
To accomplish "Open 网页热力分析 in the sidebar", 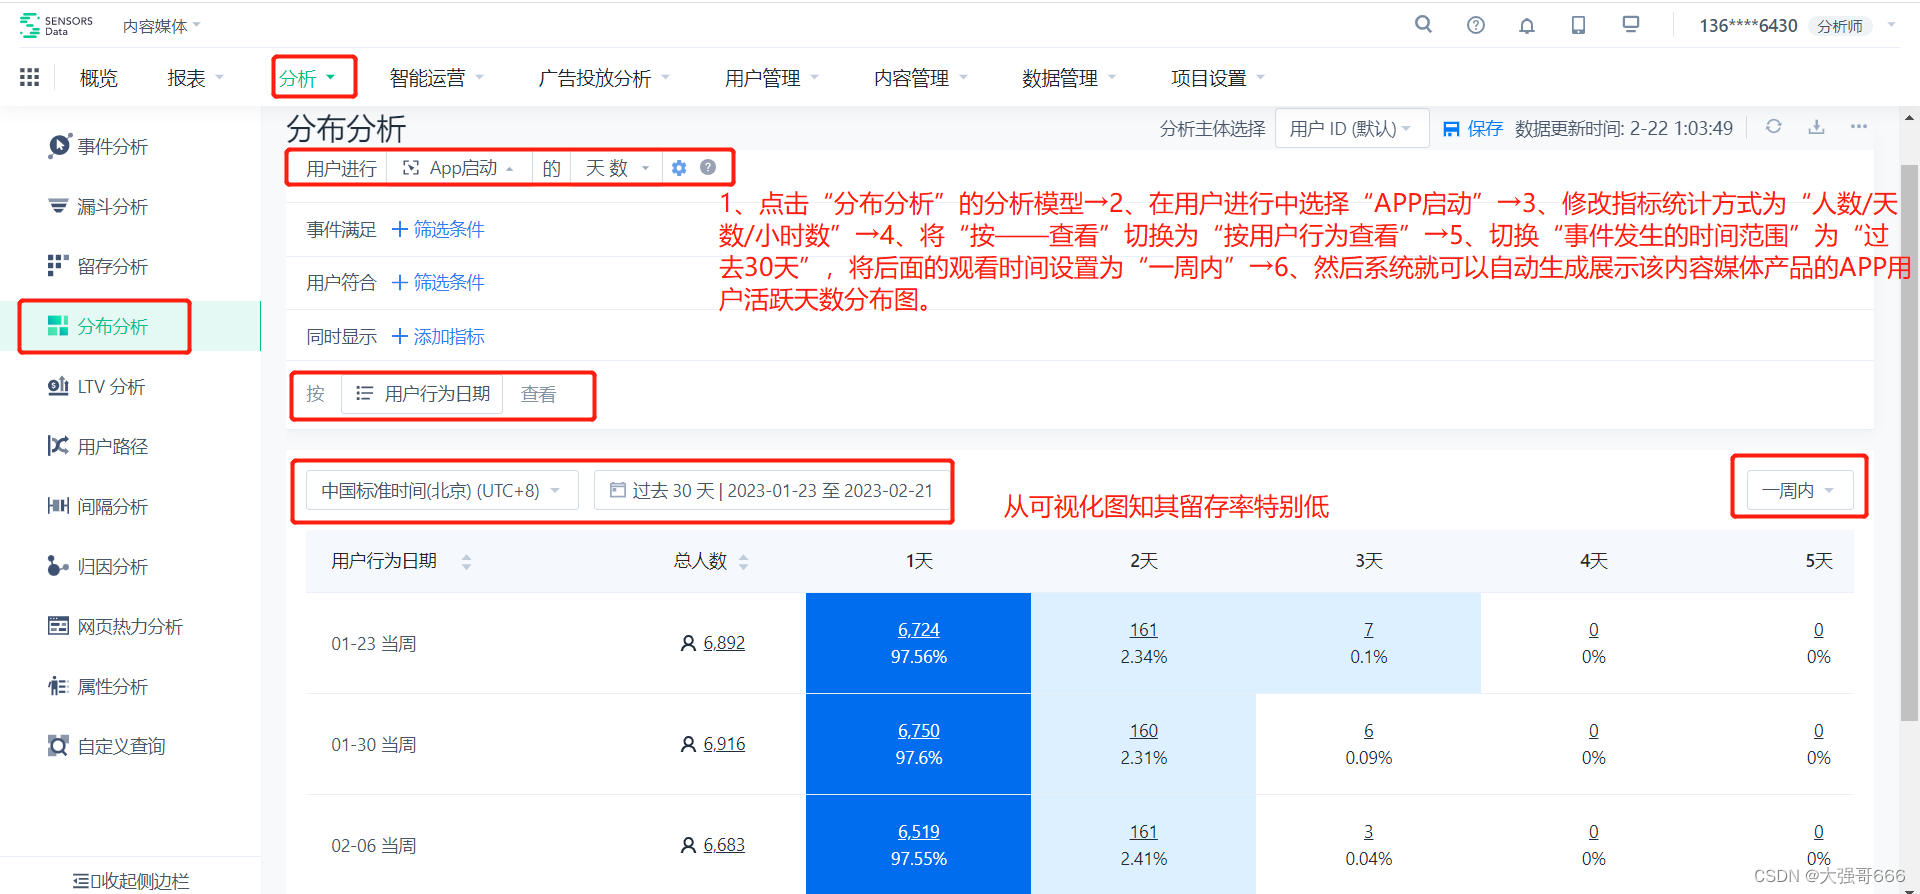I will (x=115, y=627).
